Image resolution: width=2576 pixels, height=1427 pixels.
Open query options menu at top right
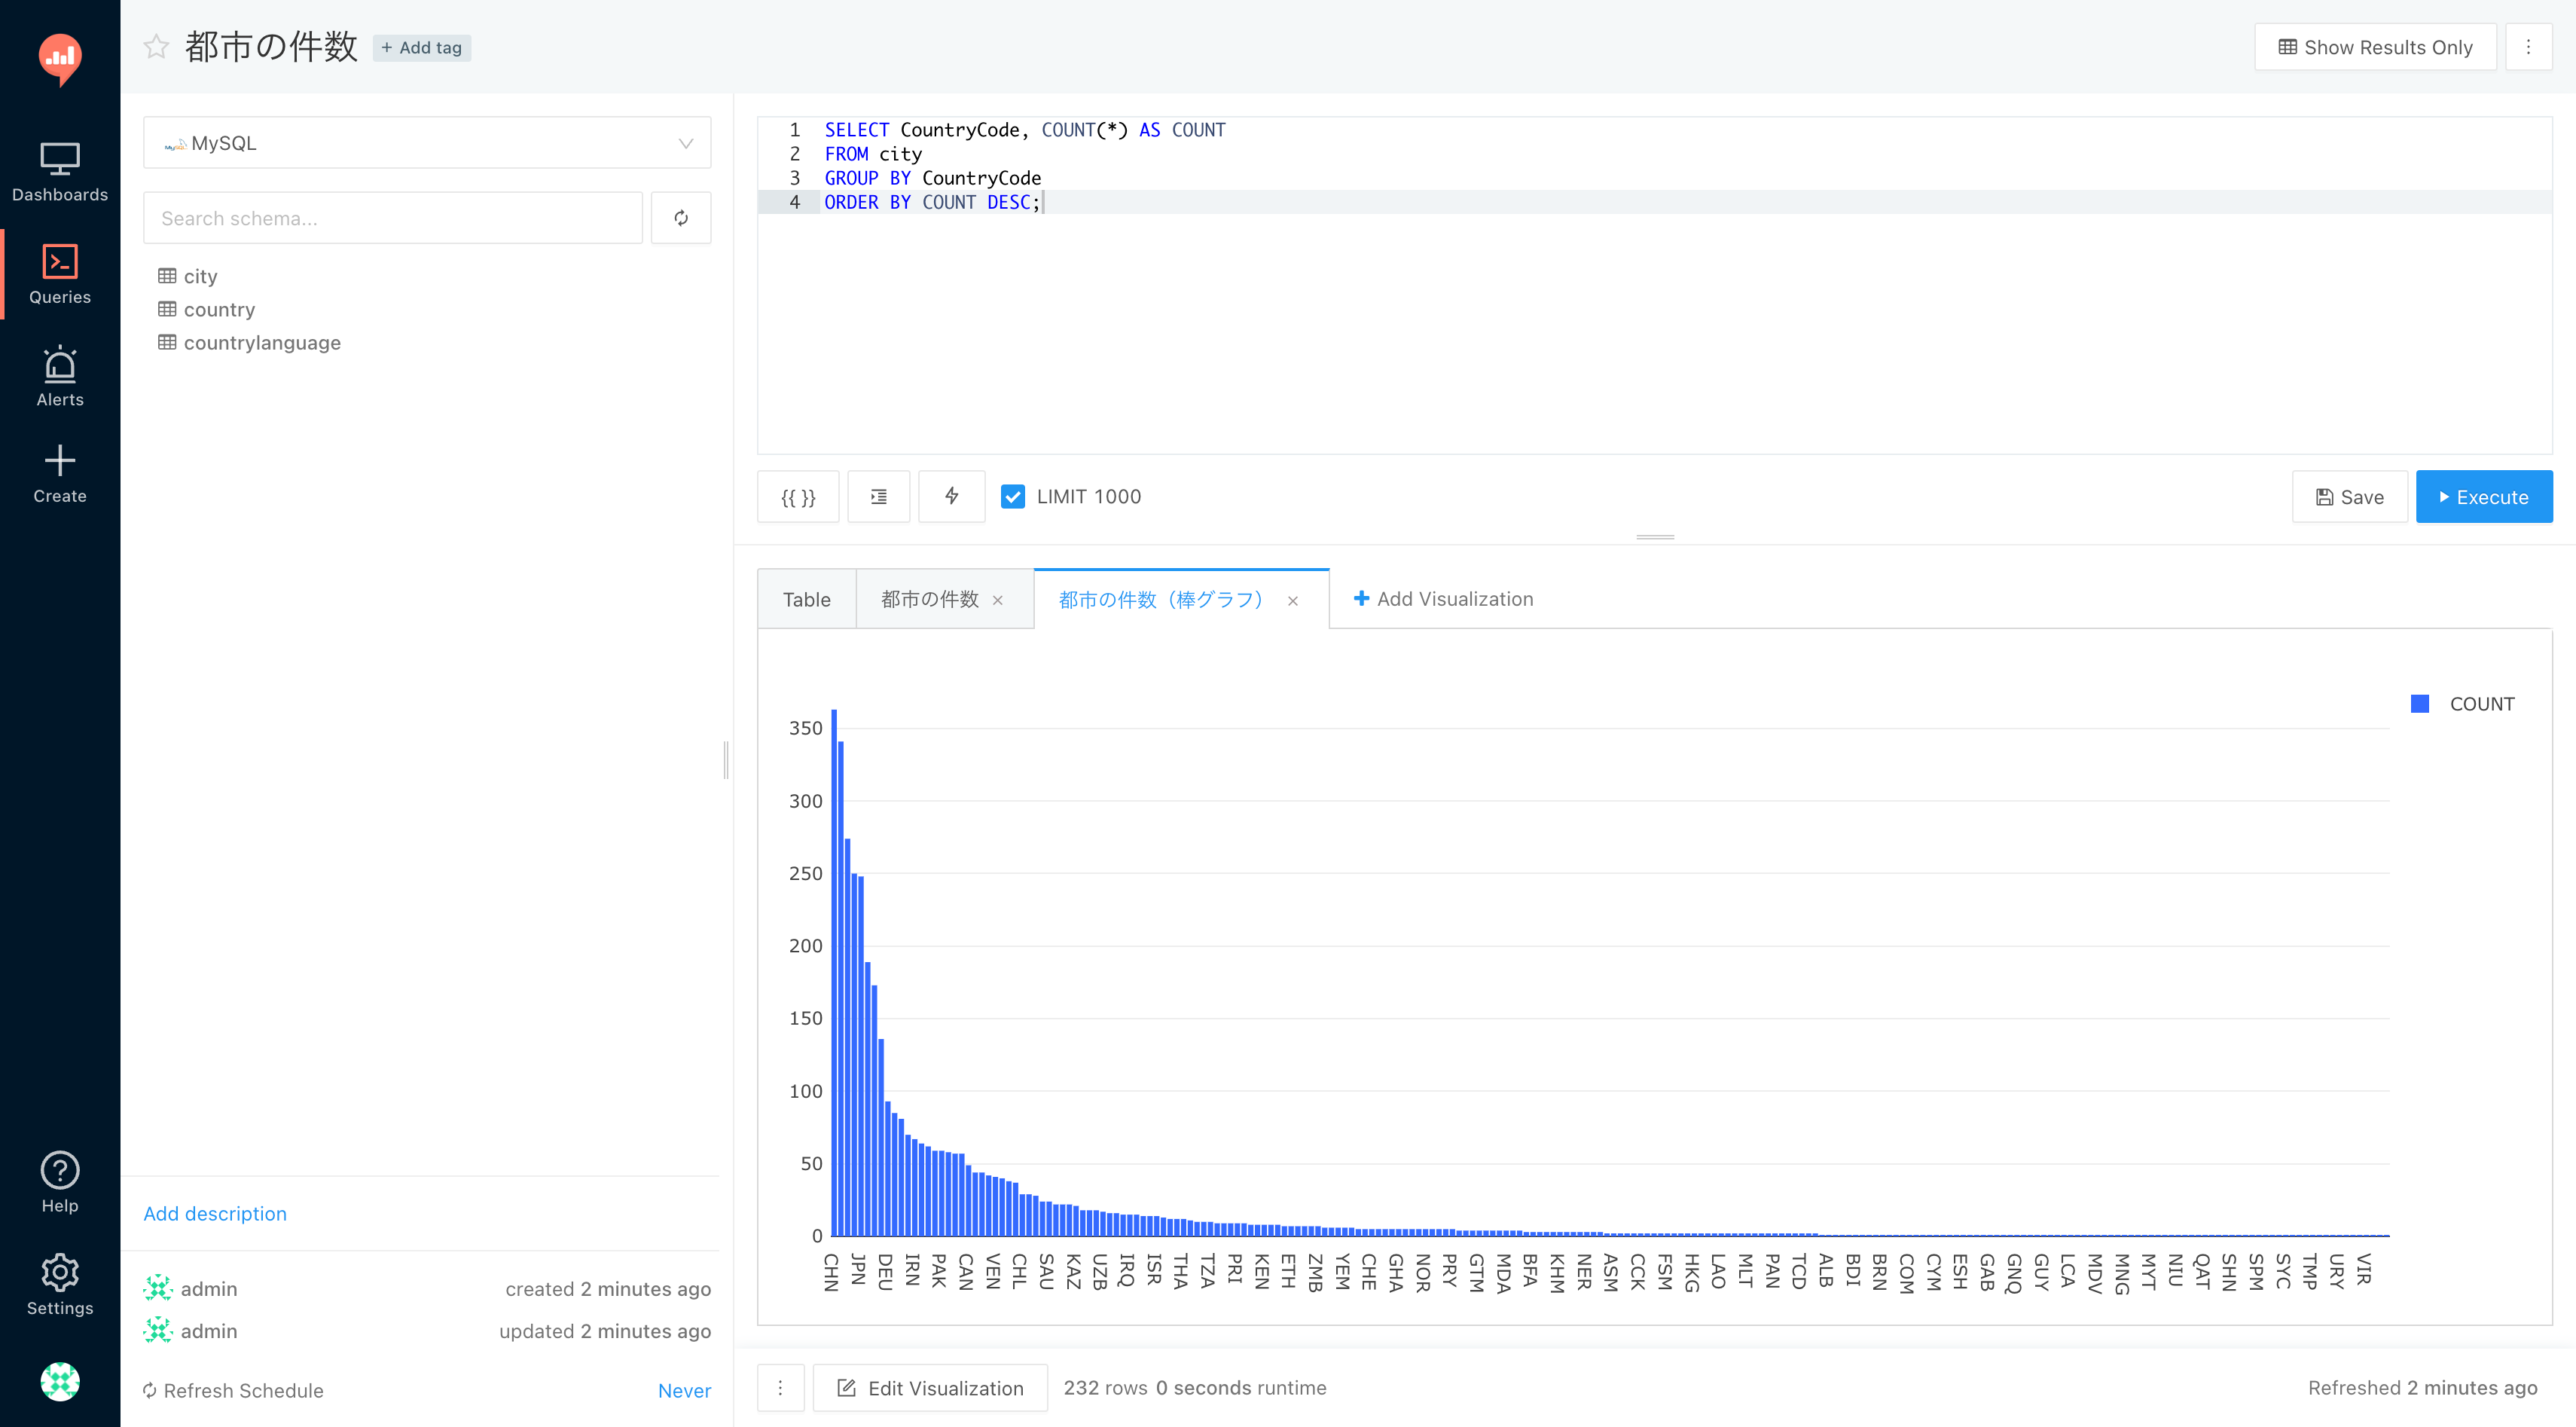coord(2528,47)
